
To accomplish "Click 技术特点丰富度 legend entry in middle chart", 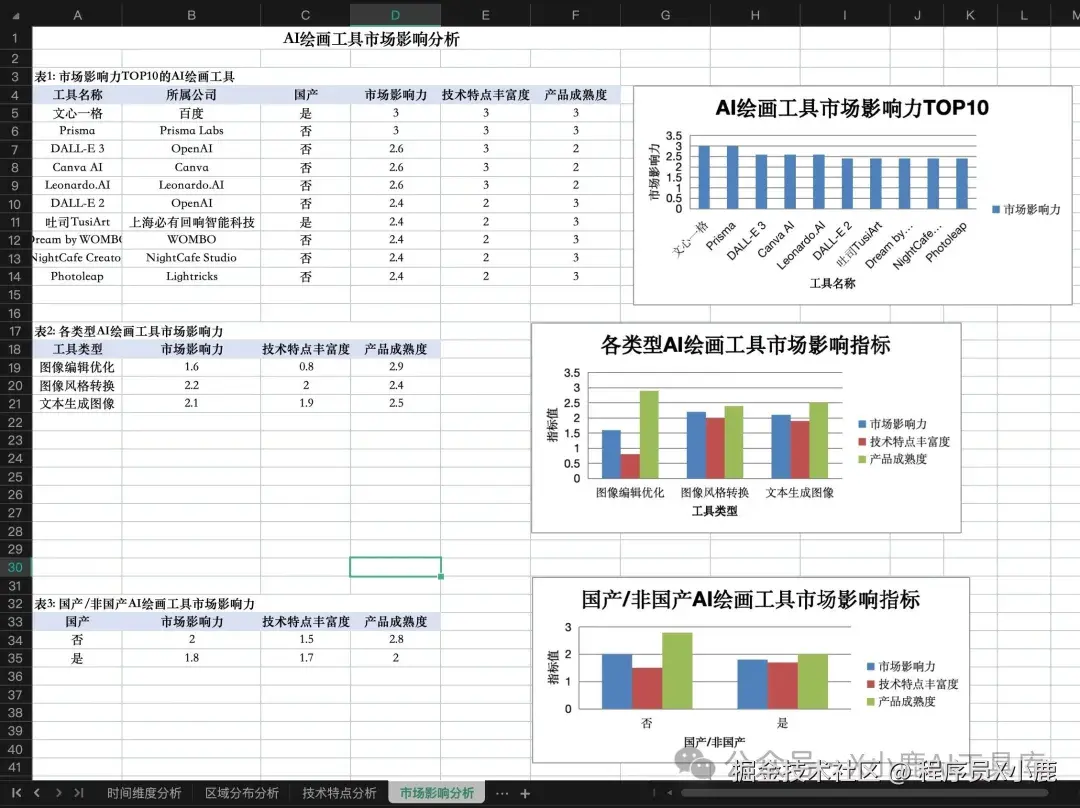I will 904,442.
